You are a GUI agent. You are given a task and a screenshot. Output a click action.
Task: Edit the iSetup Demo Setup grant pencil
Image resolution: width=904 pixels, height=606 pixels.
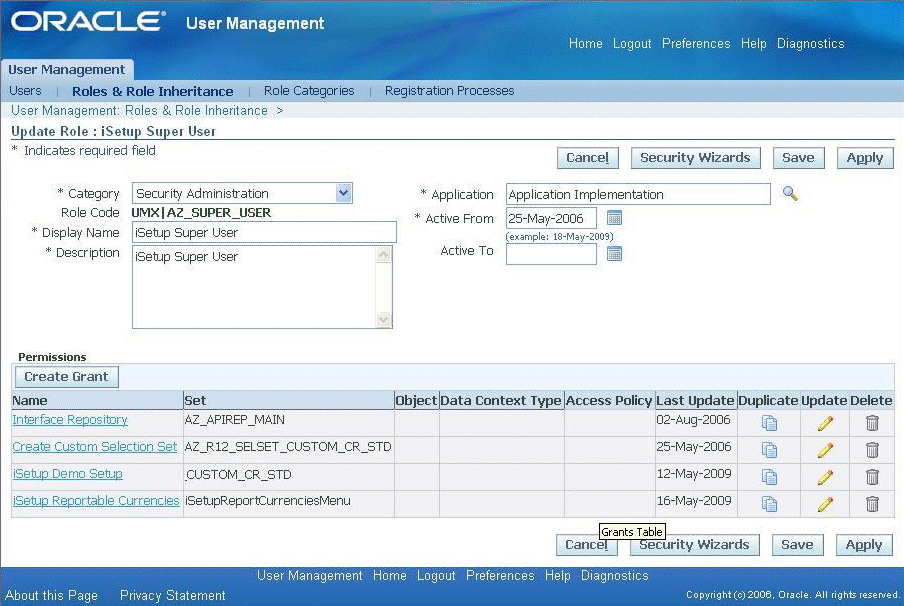click(x=825, y=477)
